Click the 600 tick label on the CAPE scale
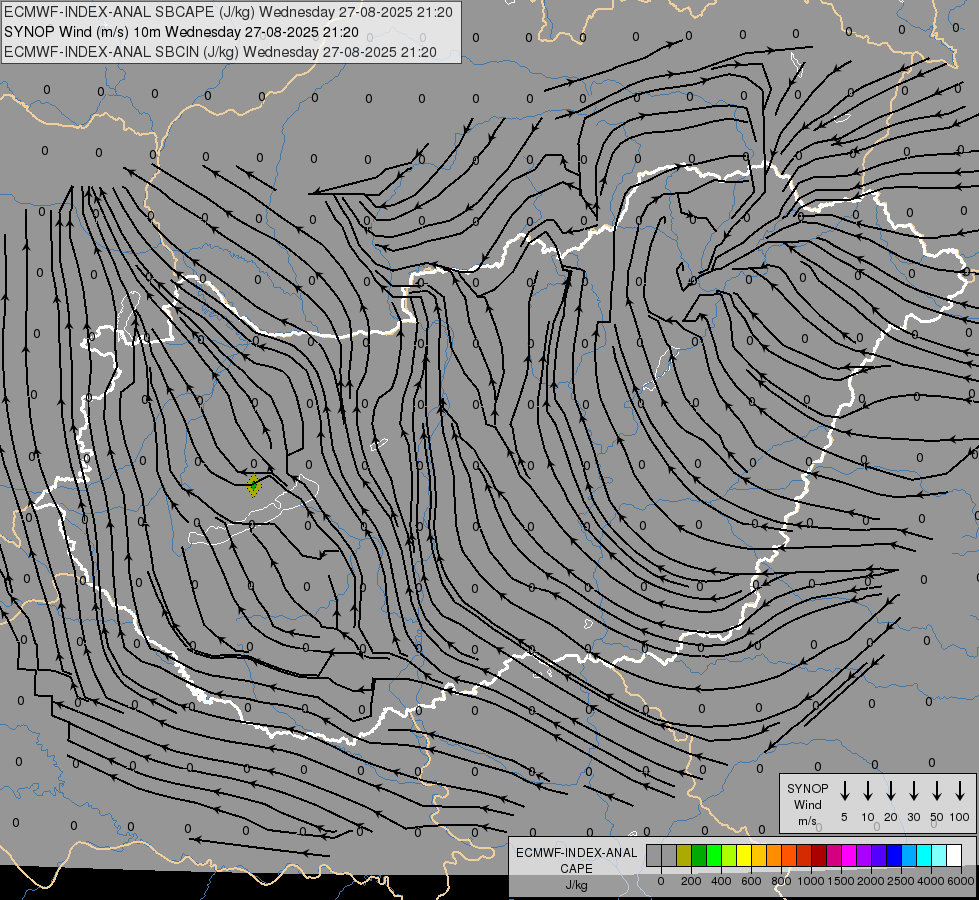Screen dimensions: 979x900 (751, 881)
